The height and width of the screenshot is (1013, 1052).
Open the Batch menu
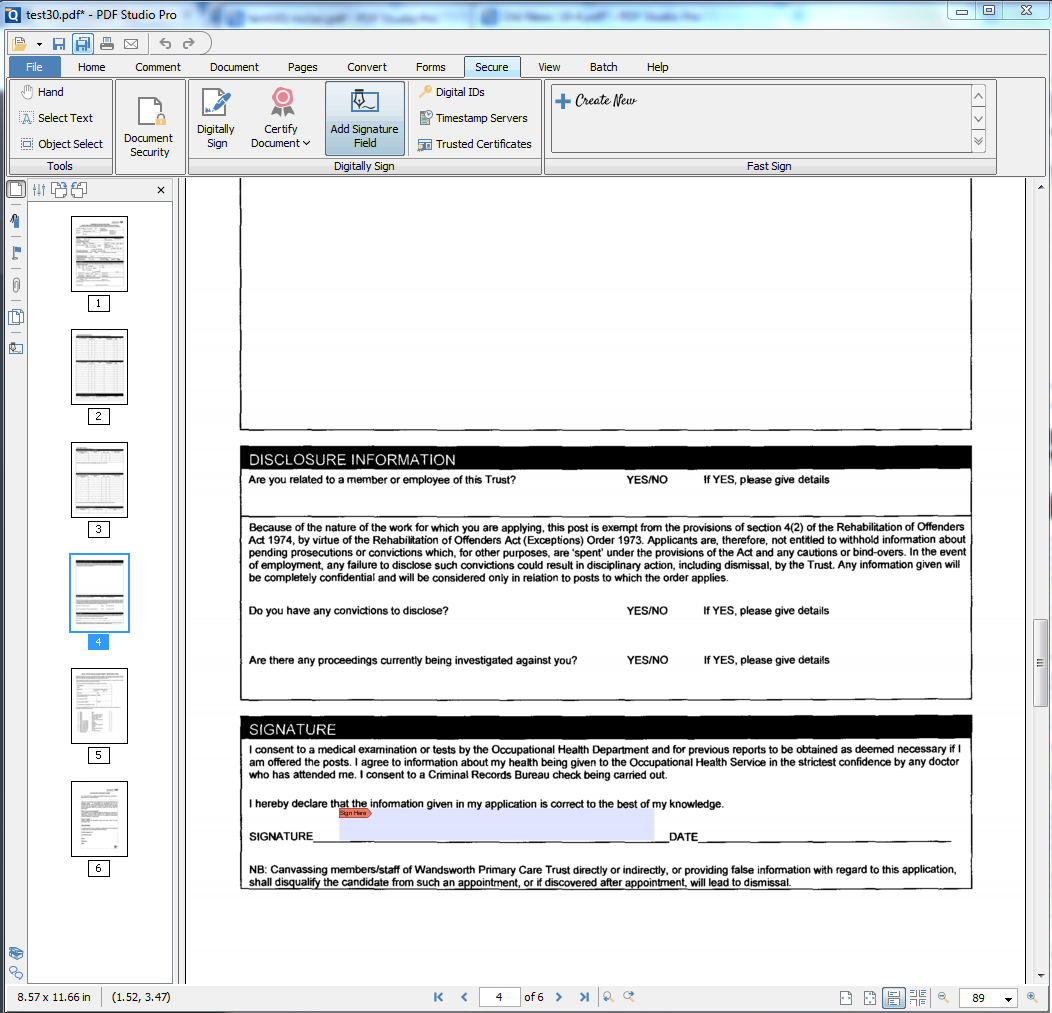click(x=603, y=67)
